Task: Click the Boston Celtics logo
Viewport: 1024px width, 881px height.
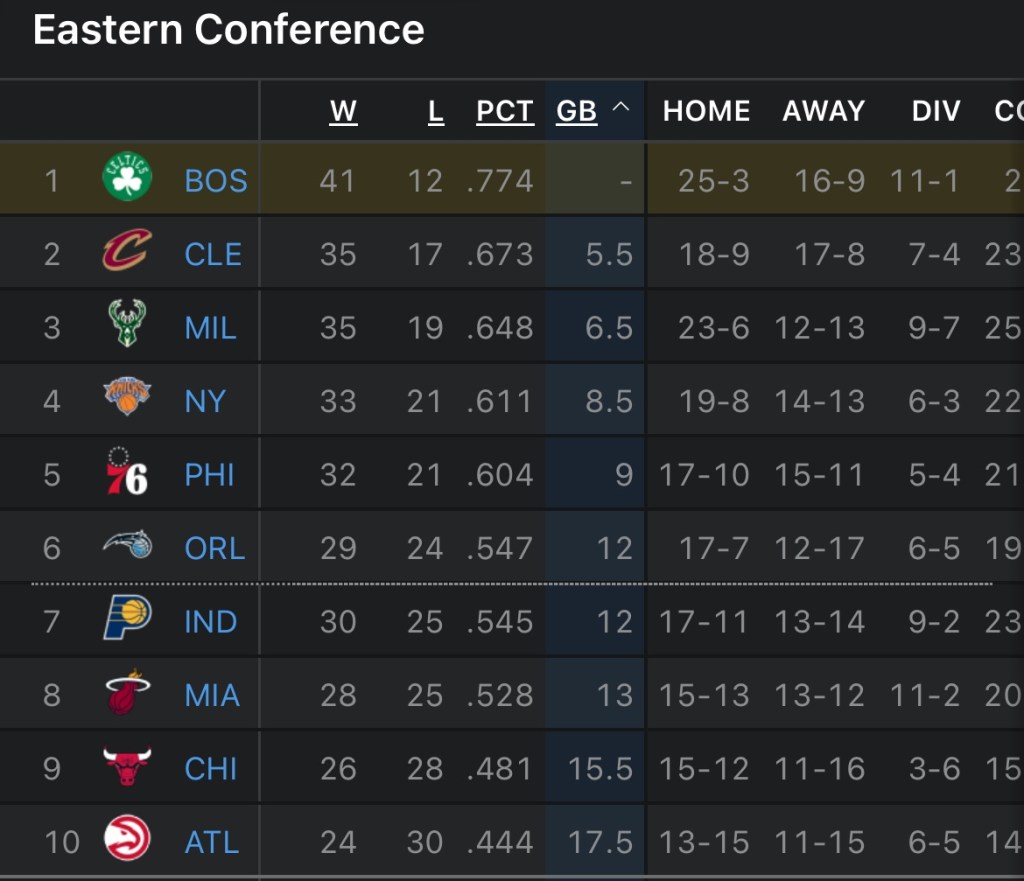Action: point(127,179)
